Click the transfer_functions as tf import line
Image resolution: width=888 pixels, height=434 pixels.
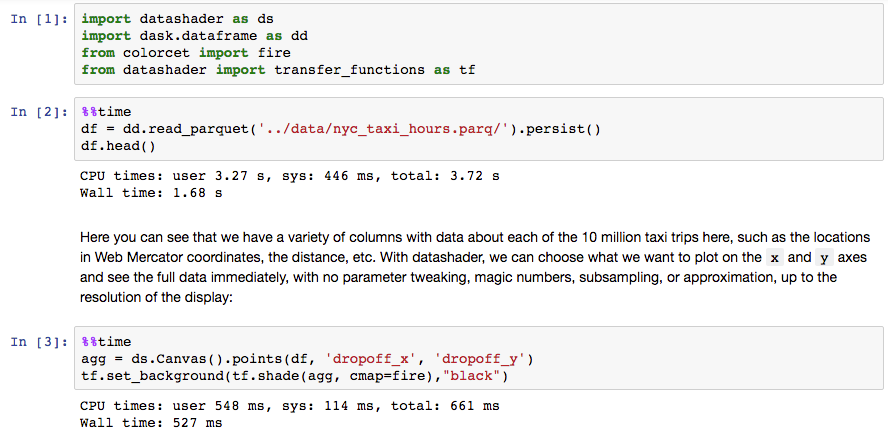278,70
